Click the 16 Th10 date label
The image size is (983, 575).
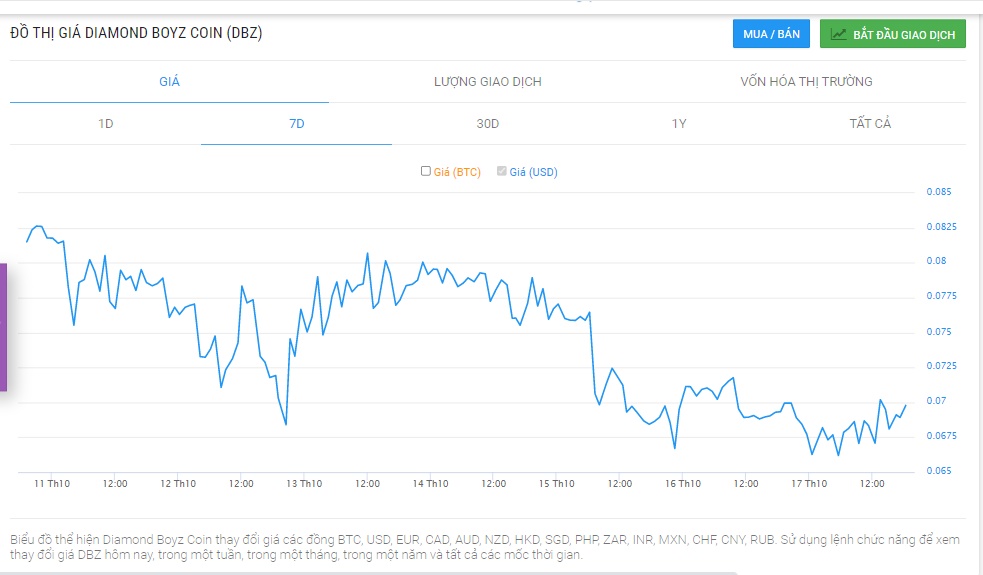pos(683,483)
